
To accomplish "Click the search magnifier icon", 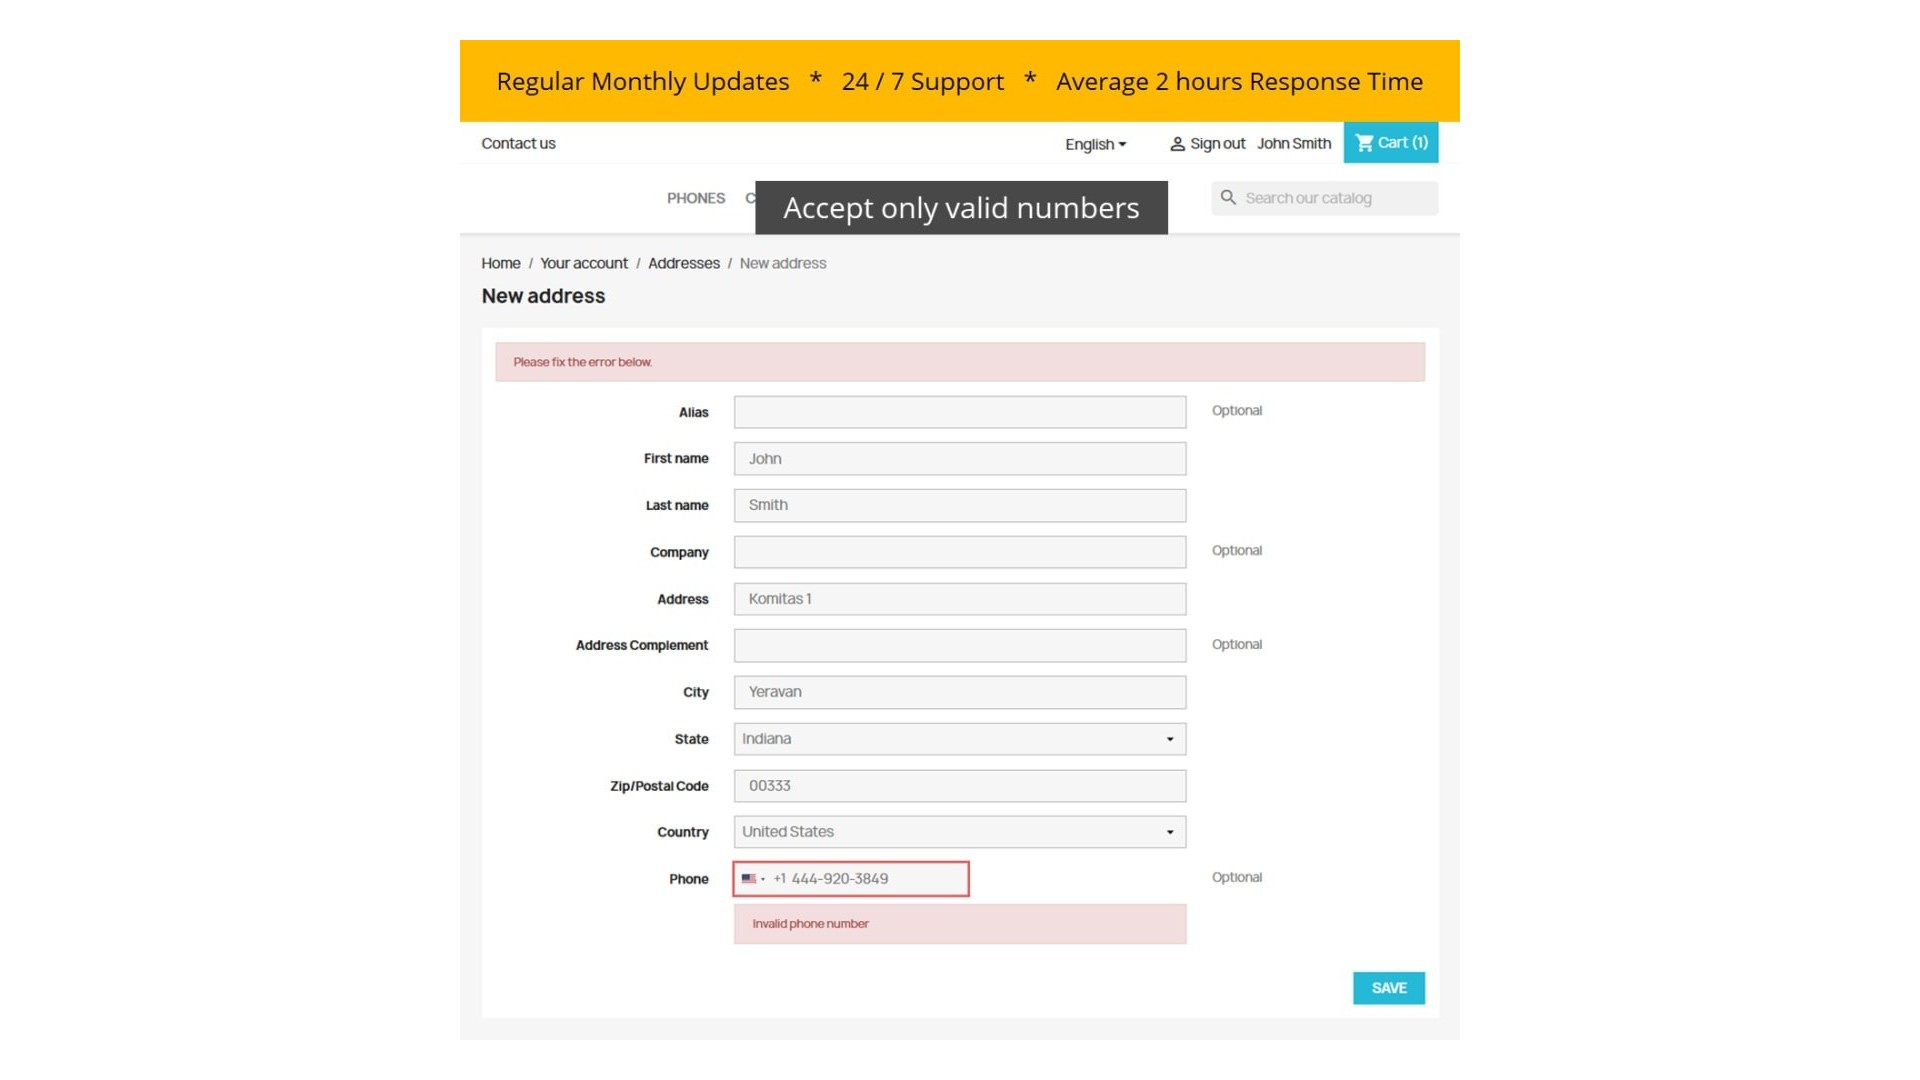I will tap(1228, 198).
